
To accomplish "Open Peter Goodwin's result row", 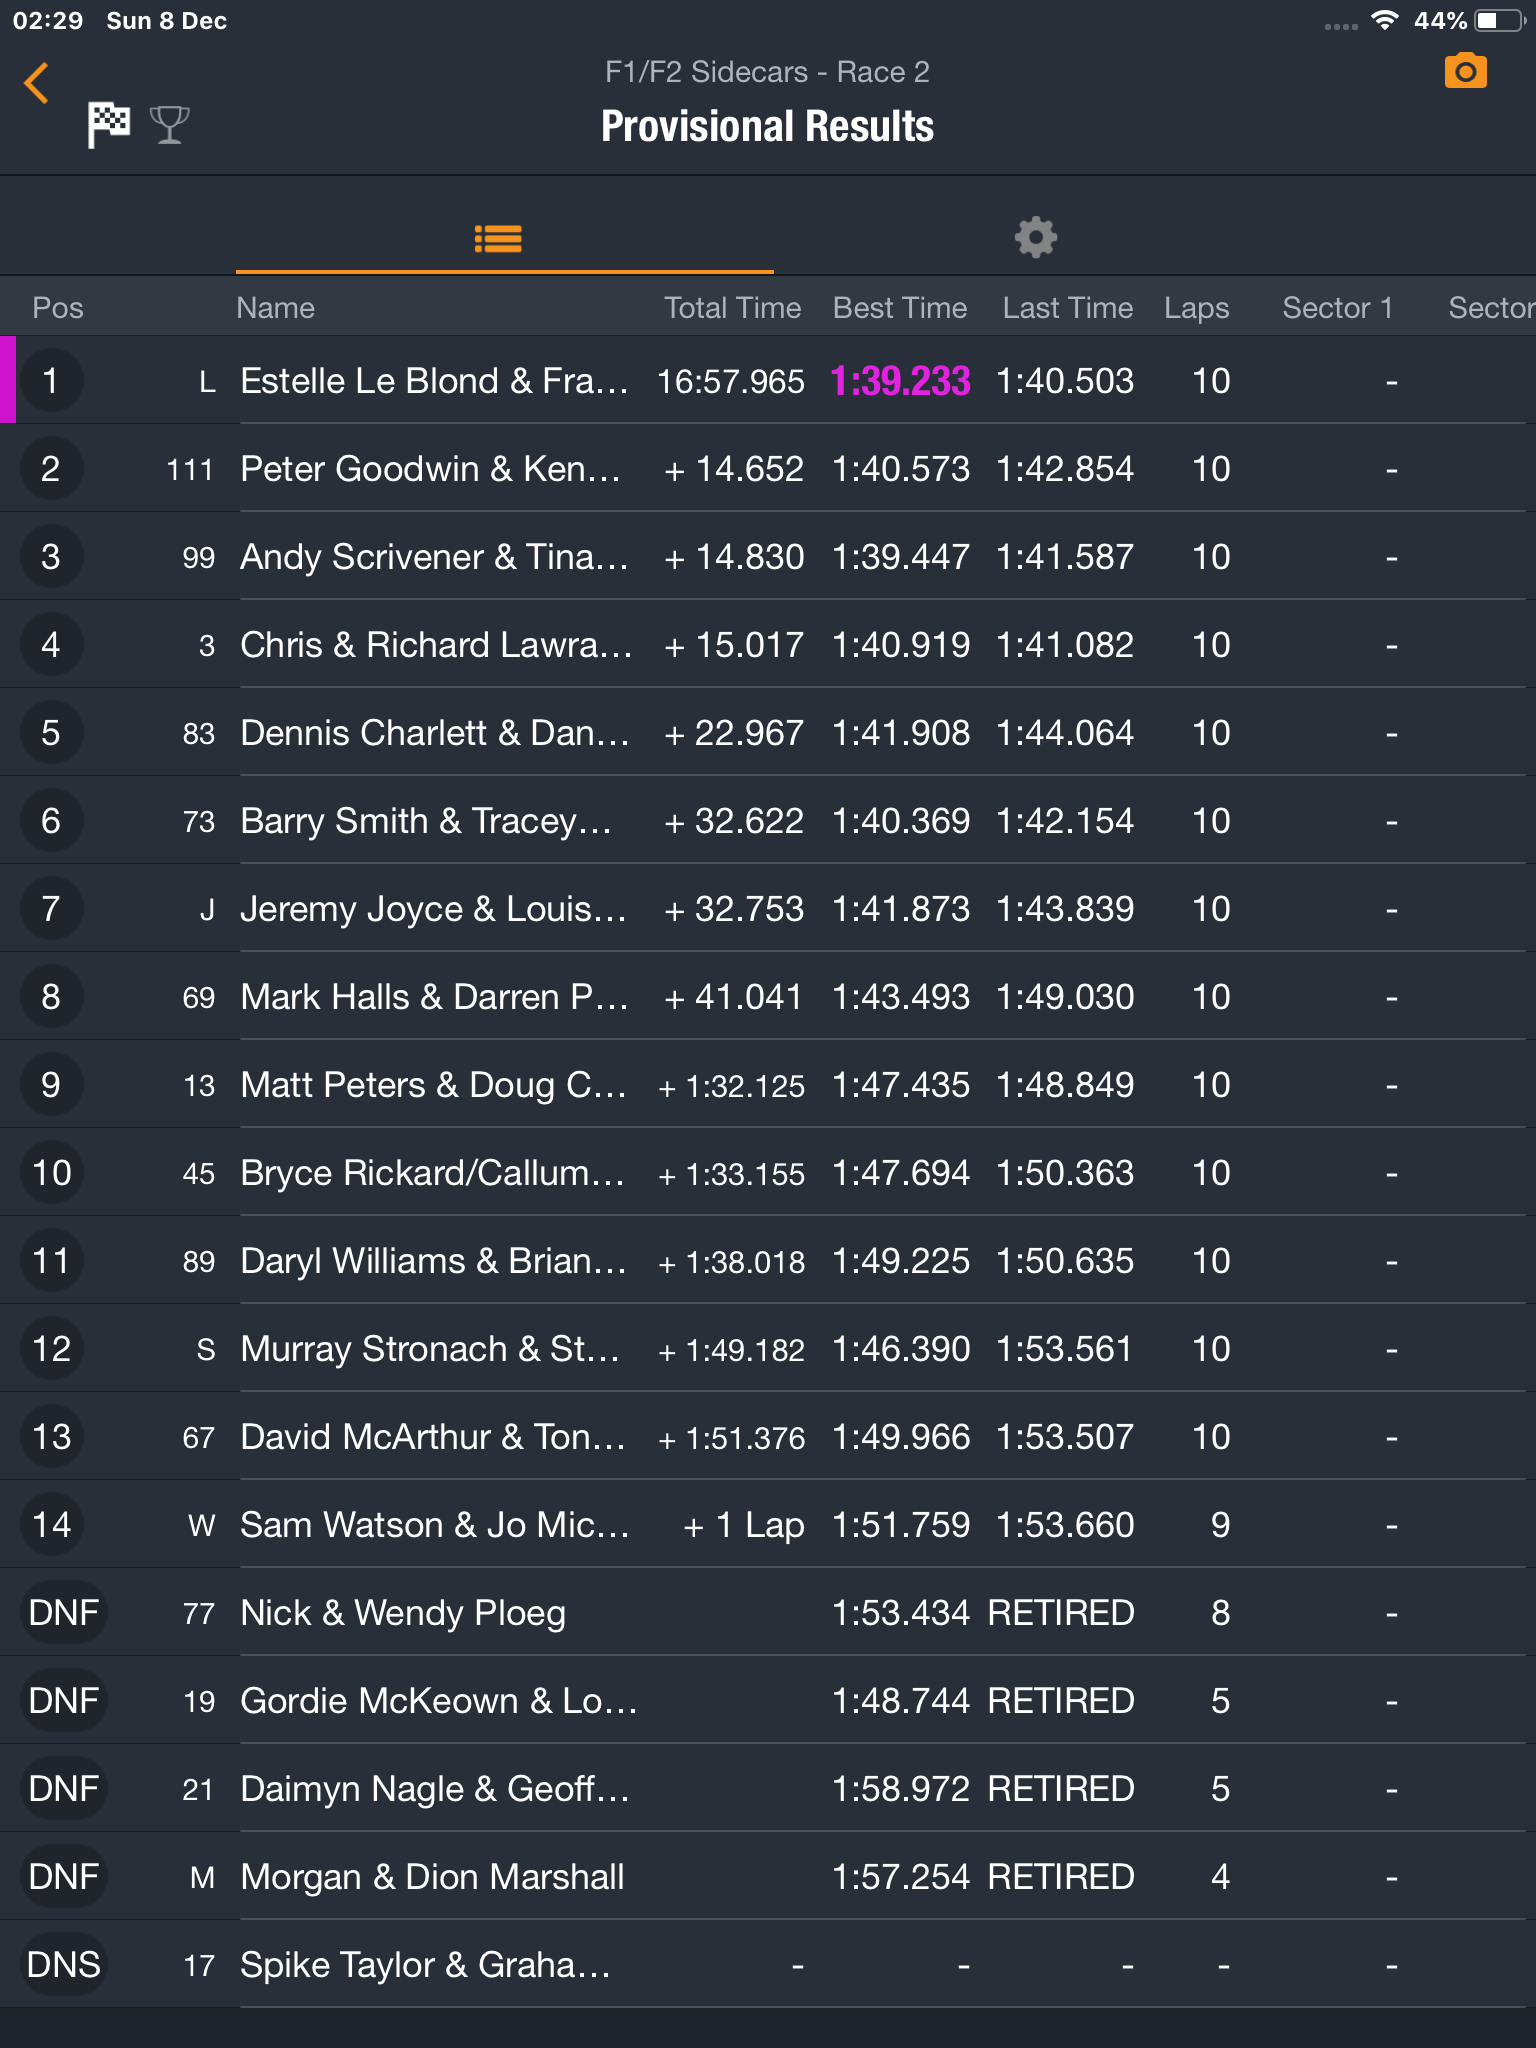I will click(x=768, y=468).
